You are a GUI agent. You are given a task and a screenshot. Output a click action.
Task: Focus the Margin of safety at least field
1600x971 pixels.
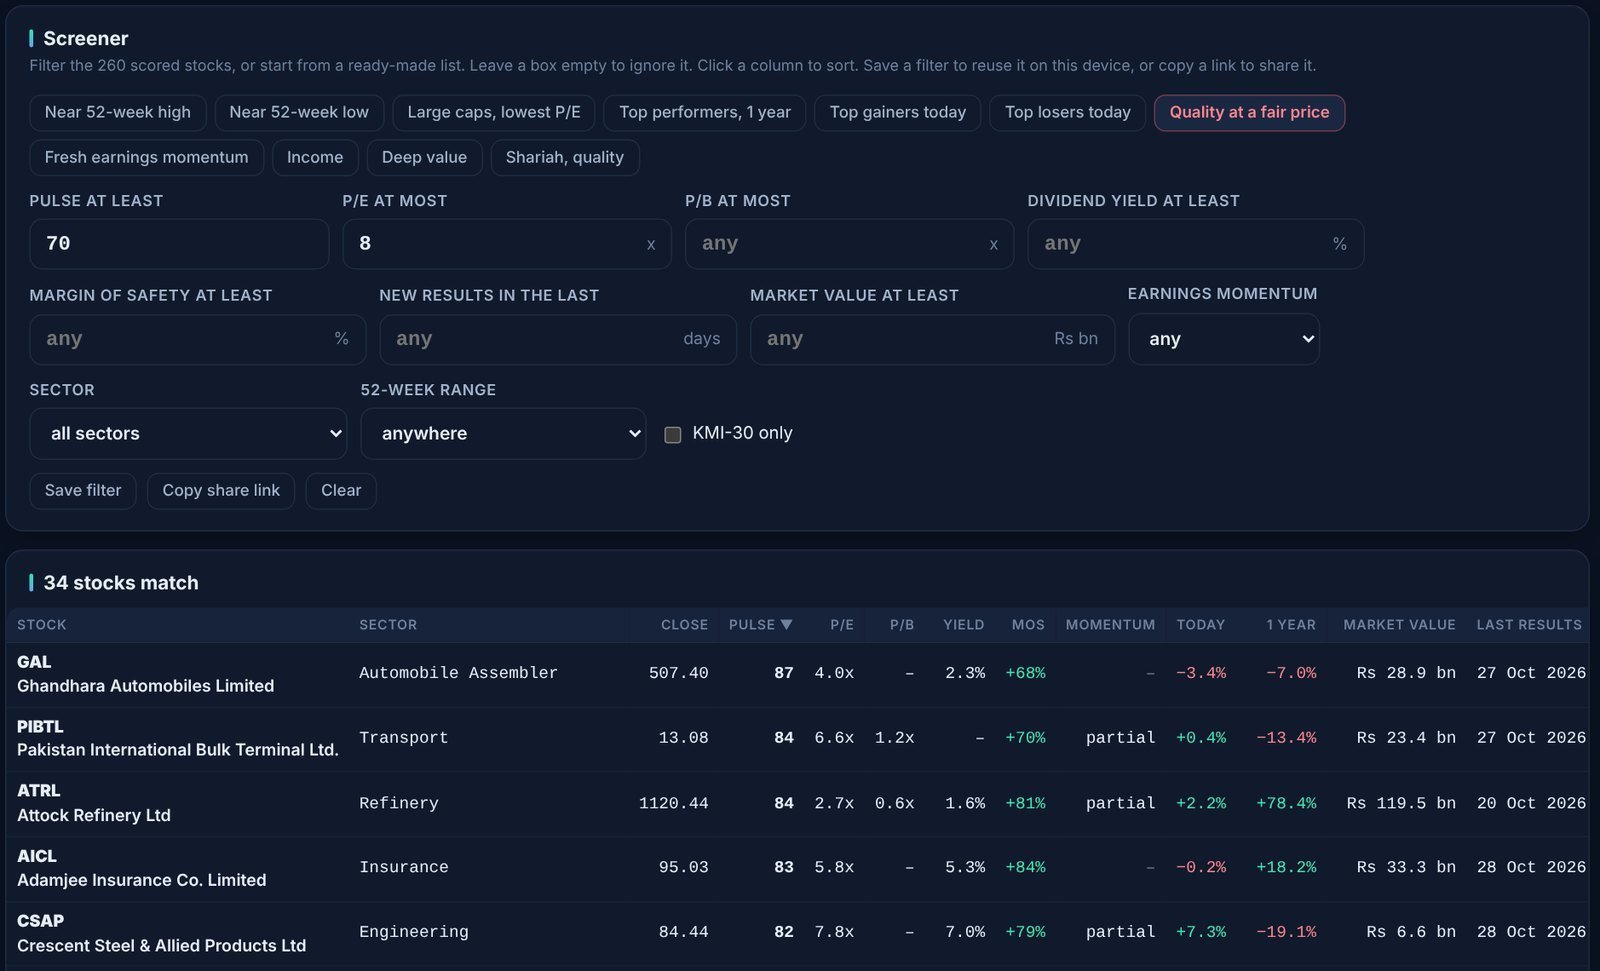198,339
